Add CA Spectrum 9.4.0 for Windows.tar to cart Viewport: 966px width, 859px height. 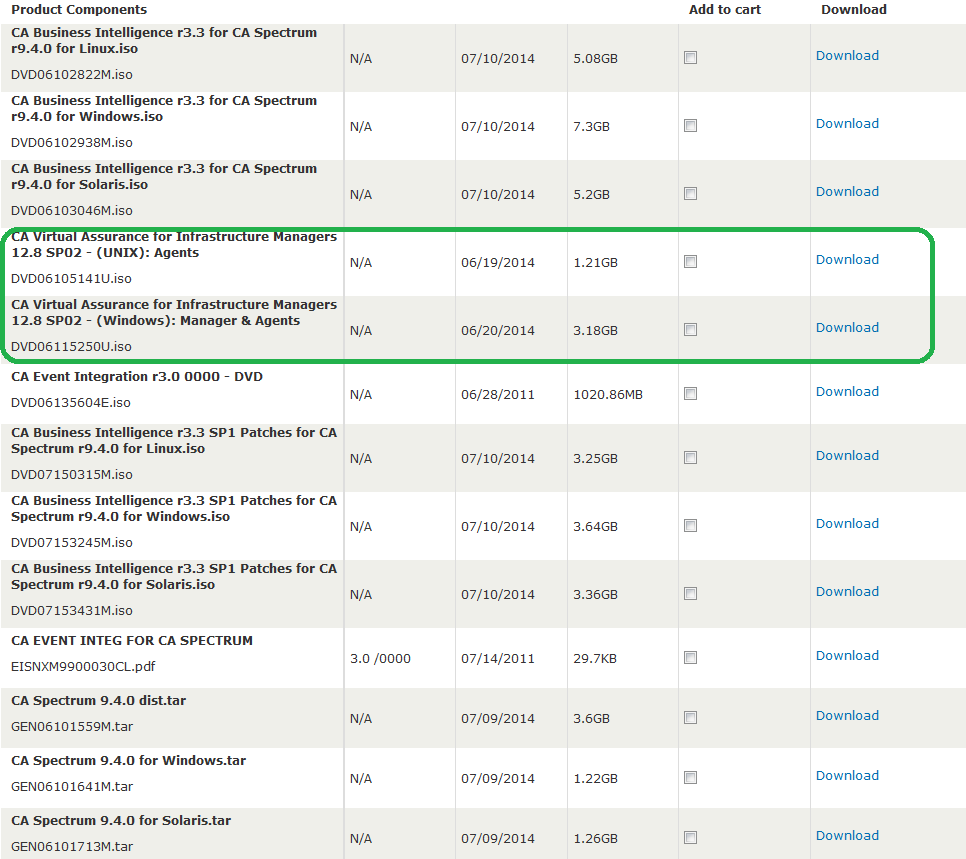click(690, 778)
